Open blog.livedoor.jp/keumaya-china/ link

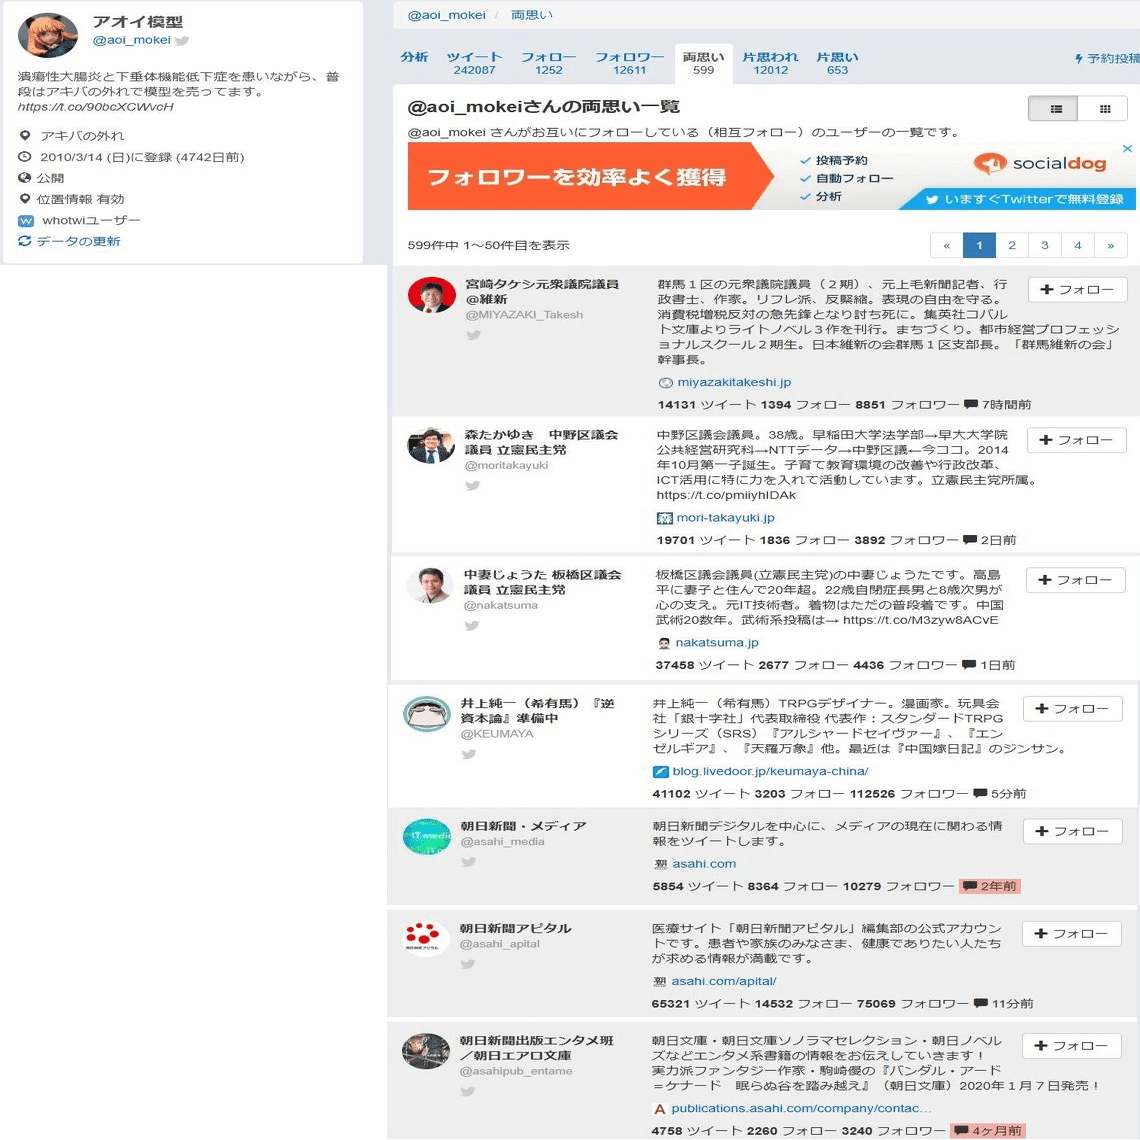click(x=771, y=771)
